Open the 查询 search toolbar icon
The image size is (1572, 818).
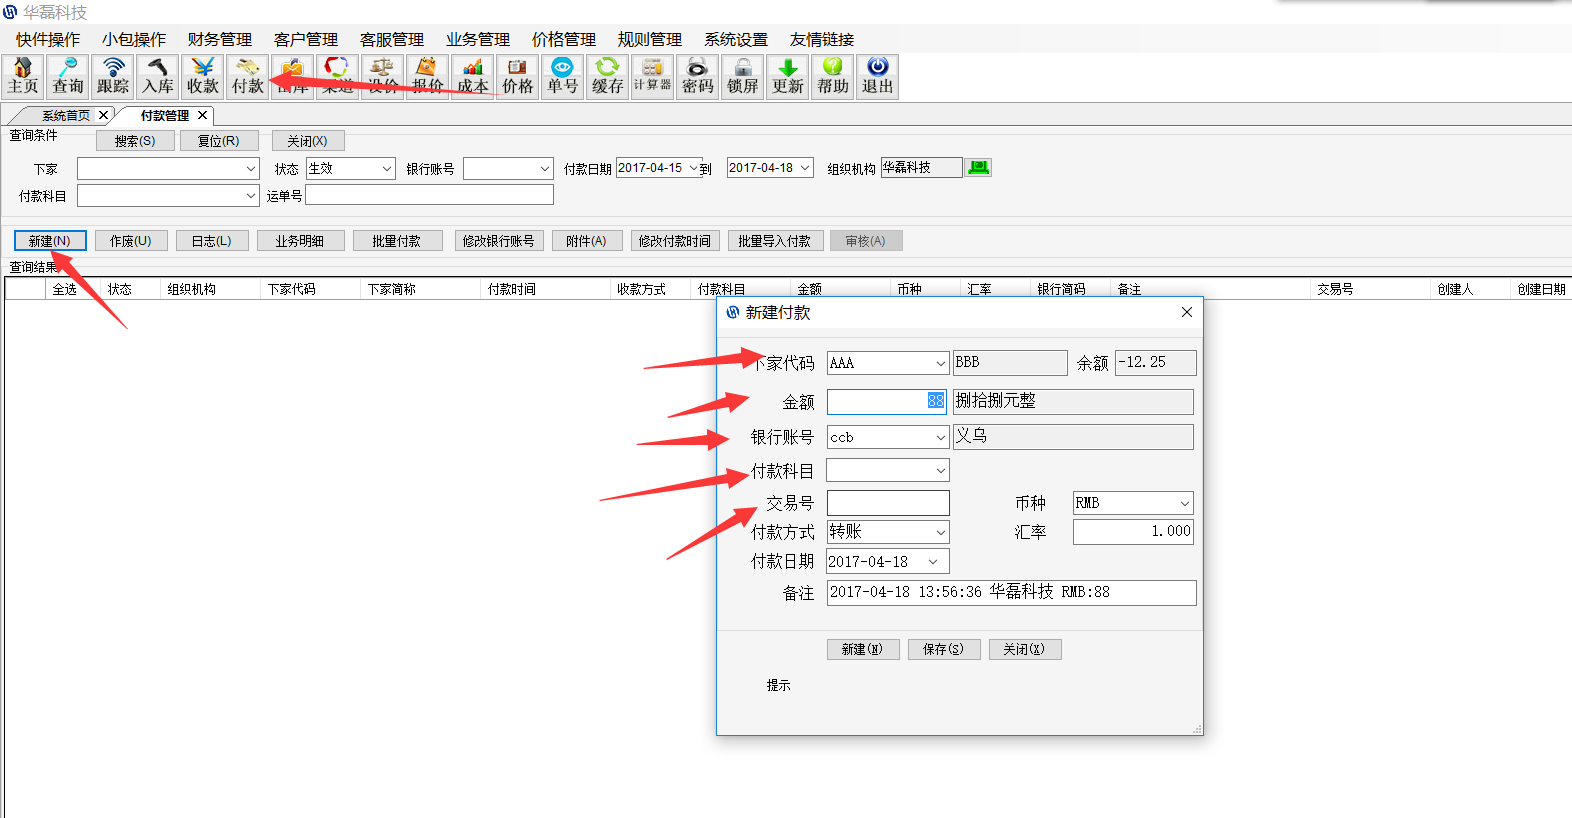[x=68, y=76]
